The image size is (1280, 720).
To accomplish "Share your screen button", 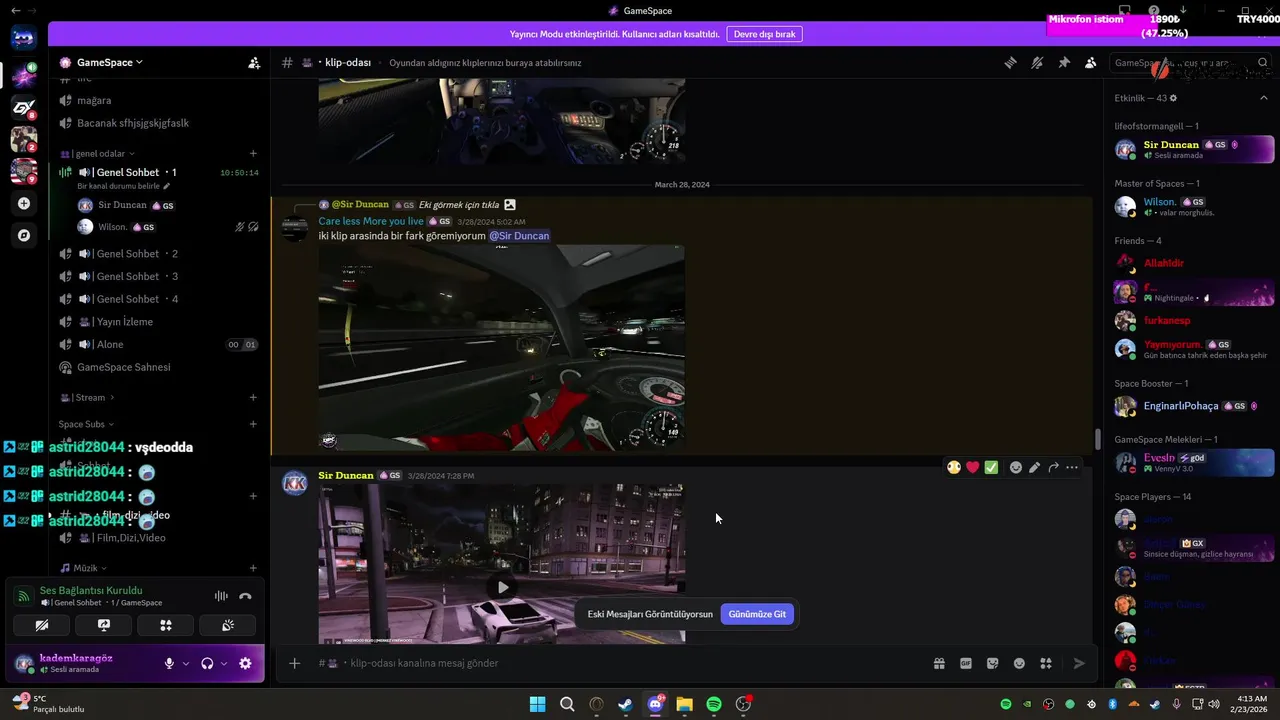I will (x=104, y=625).
